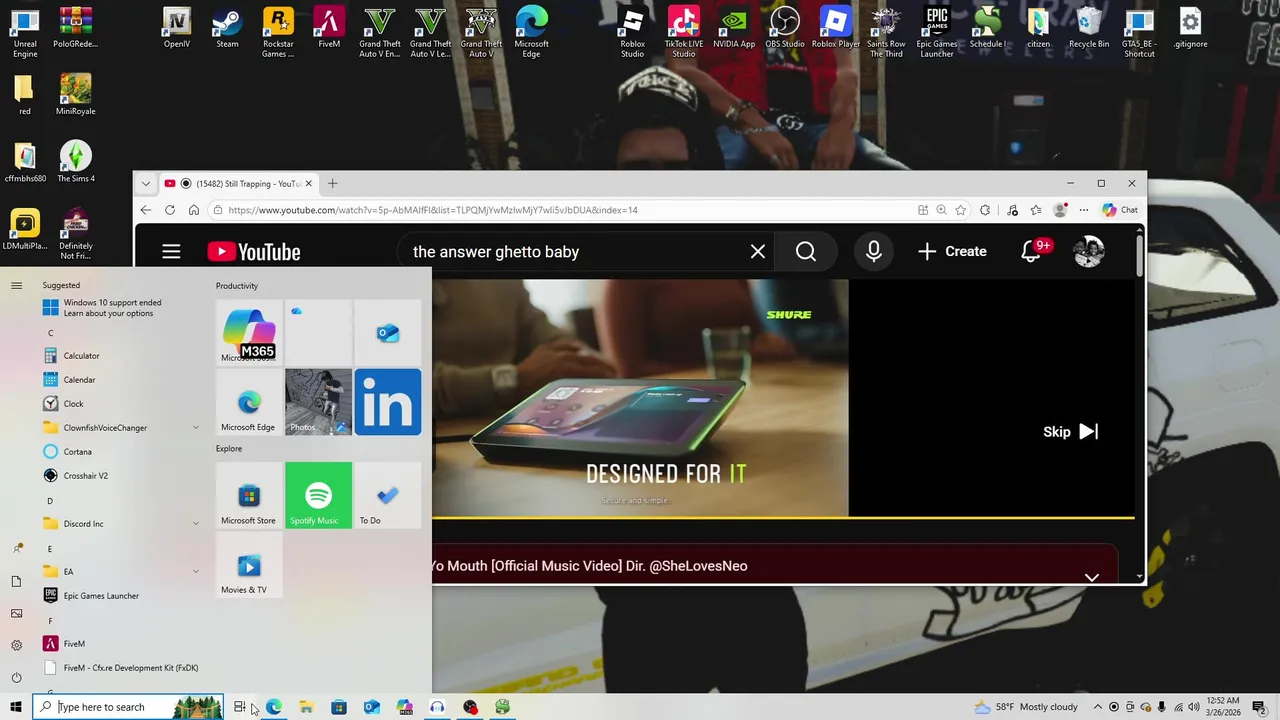Image resolution: width=1280 pixels, height=720 pixels.
Task: Open the YouTube guide hamburger menu
Action: [171, 252]
